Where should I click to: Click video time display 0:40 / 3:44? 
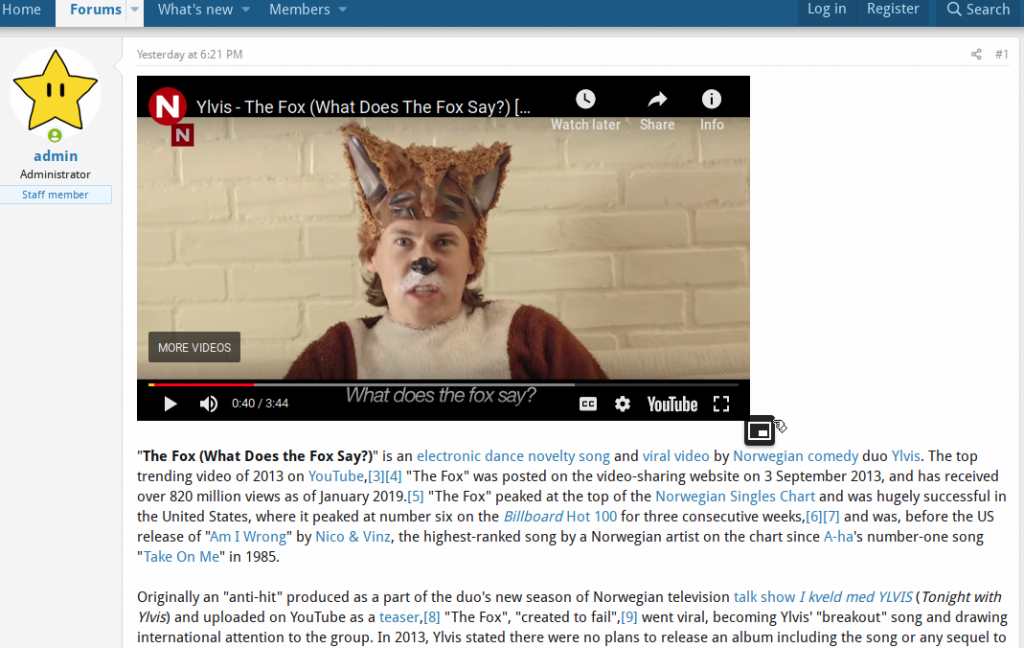click(260, 404)
